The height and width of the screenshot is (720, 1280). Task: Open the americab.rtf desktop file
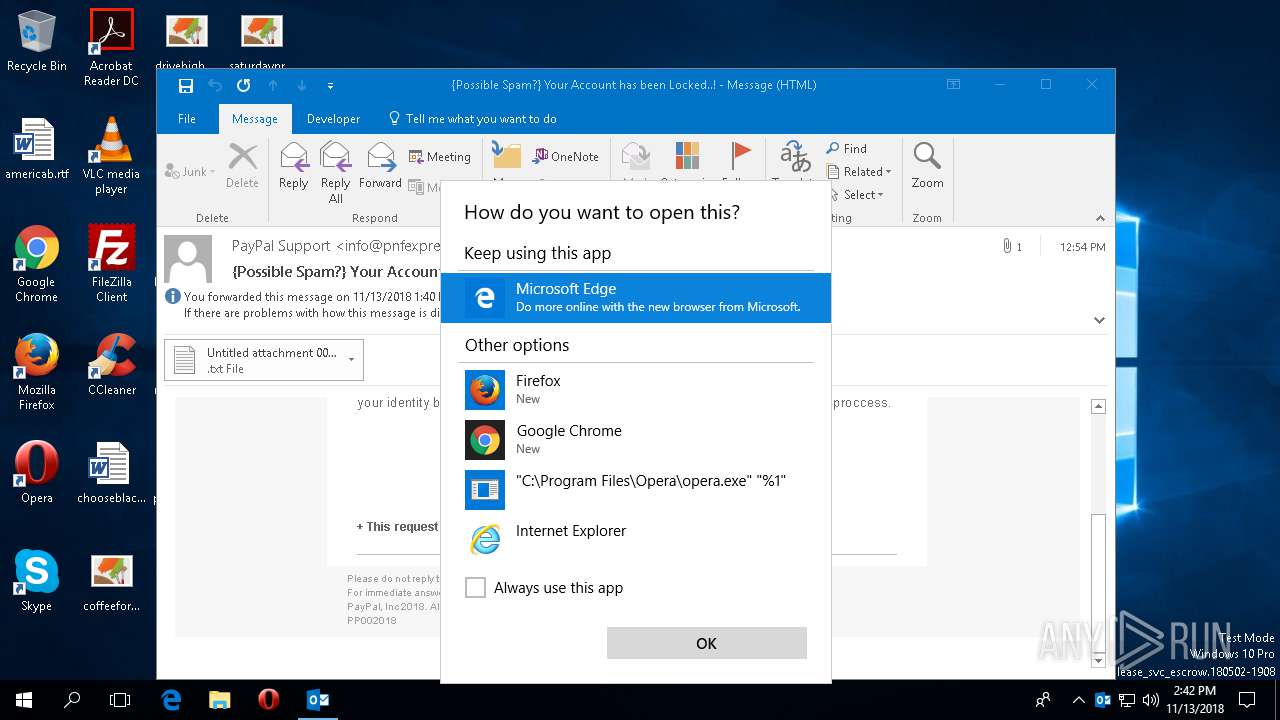(x=37, y=148)
